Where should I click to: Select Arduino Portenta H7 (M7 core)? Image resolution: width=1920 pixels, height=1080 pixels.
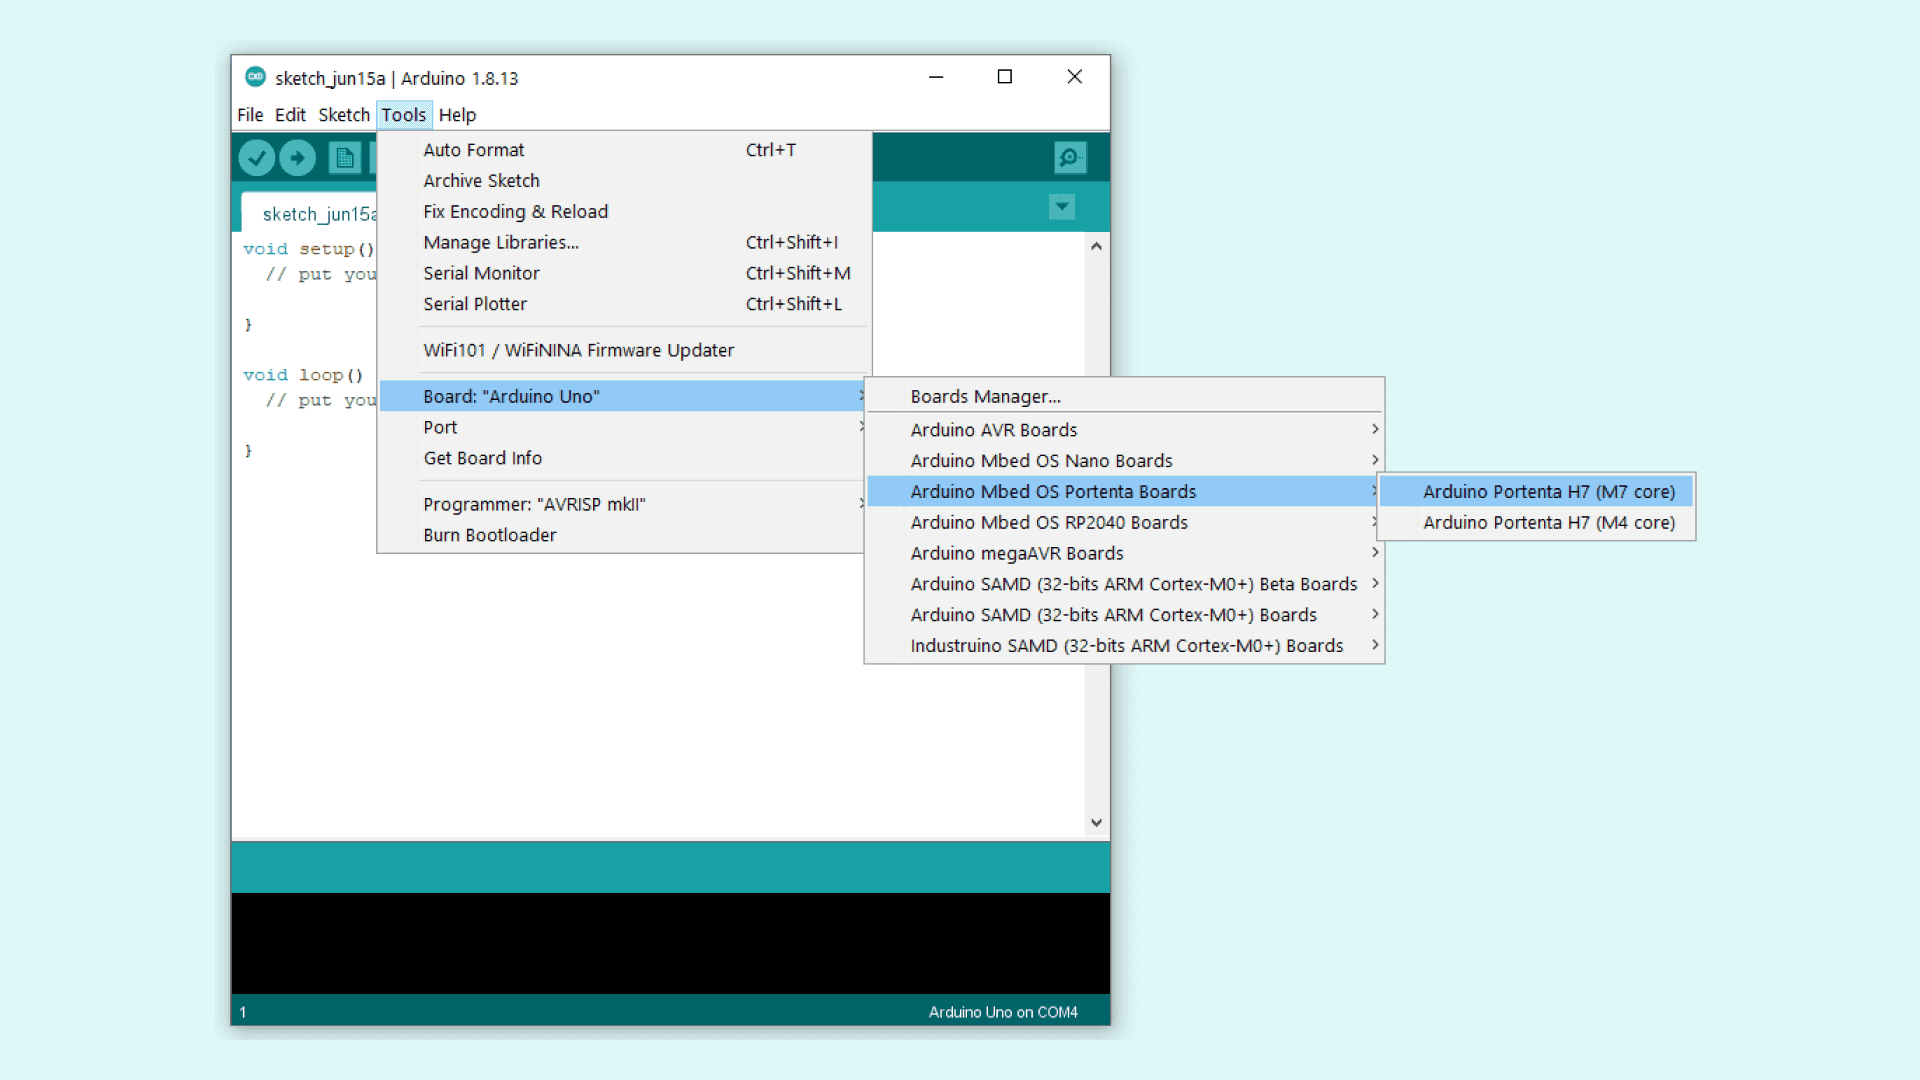[x=1548, y=492]
